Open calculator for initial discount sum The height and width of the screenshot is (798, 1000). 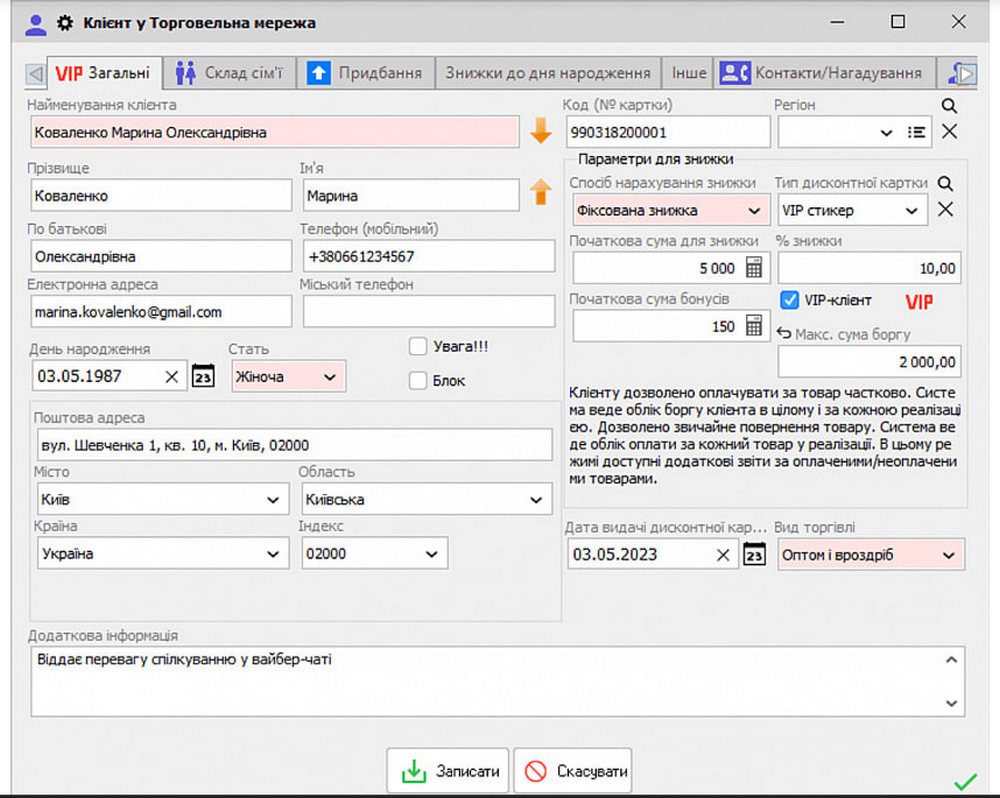point(754,268)
